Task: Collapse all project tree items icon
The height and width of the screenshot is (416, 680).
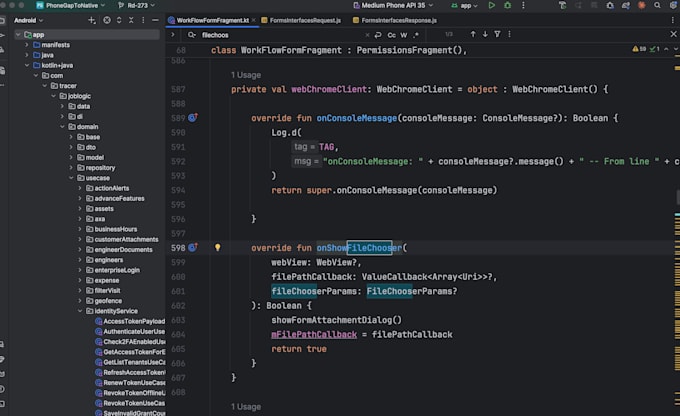Action: coord(131,20)
